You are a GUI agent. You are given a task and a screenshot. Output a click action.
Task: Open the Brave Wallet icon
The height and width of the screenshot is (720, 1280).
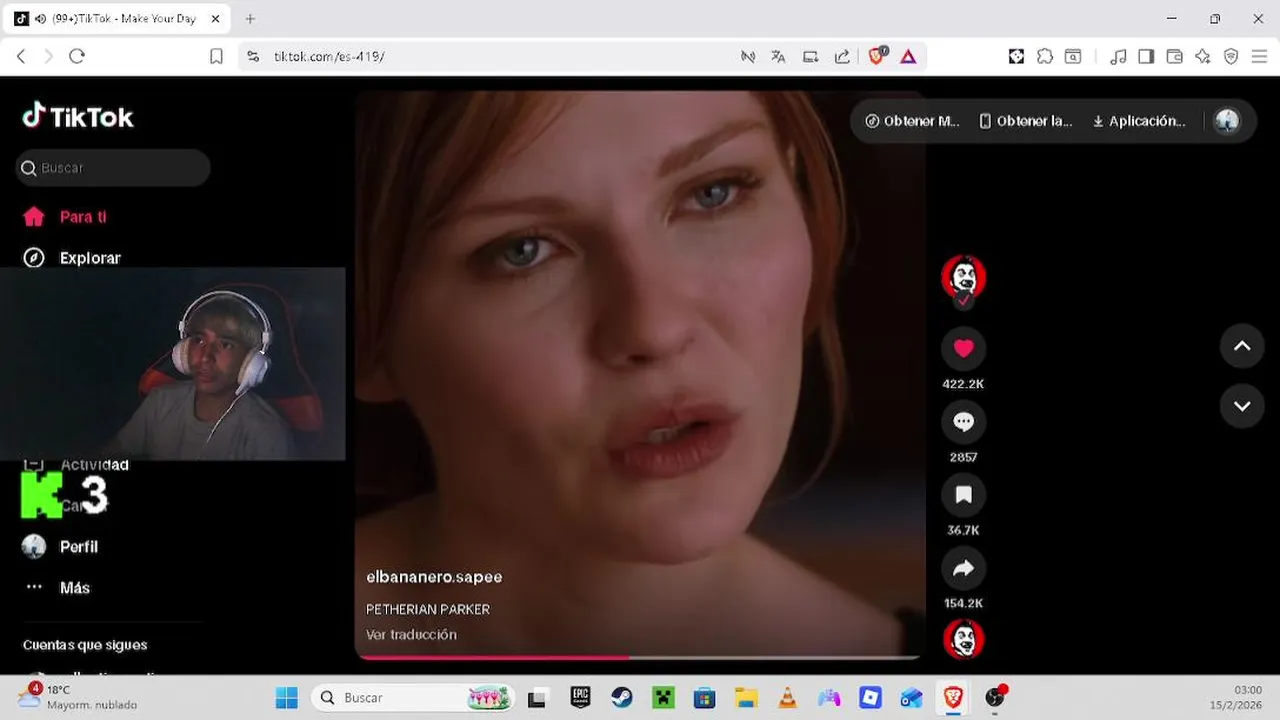(x=1175, y=57)
